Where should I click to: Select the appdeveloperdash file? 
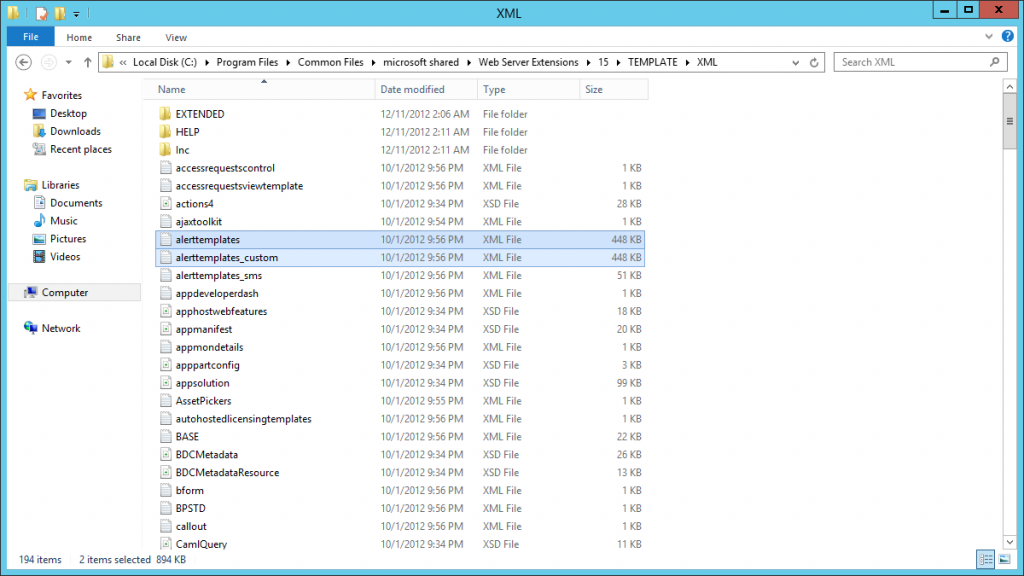coord(400,293)
